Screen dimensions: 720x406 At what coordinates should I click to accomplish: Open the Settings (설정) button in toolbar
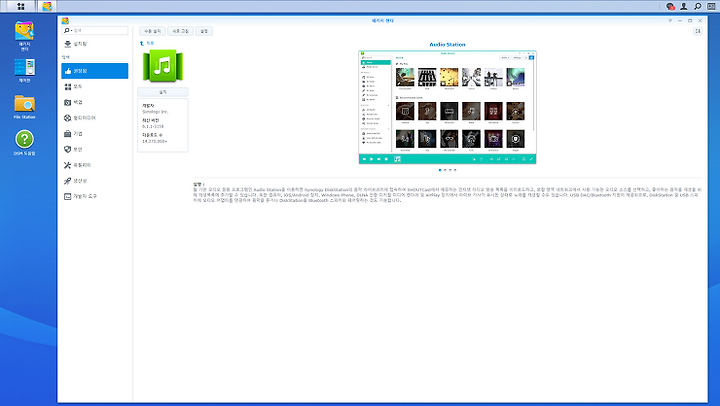pos(204,31)
